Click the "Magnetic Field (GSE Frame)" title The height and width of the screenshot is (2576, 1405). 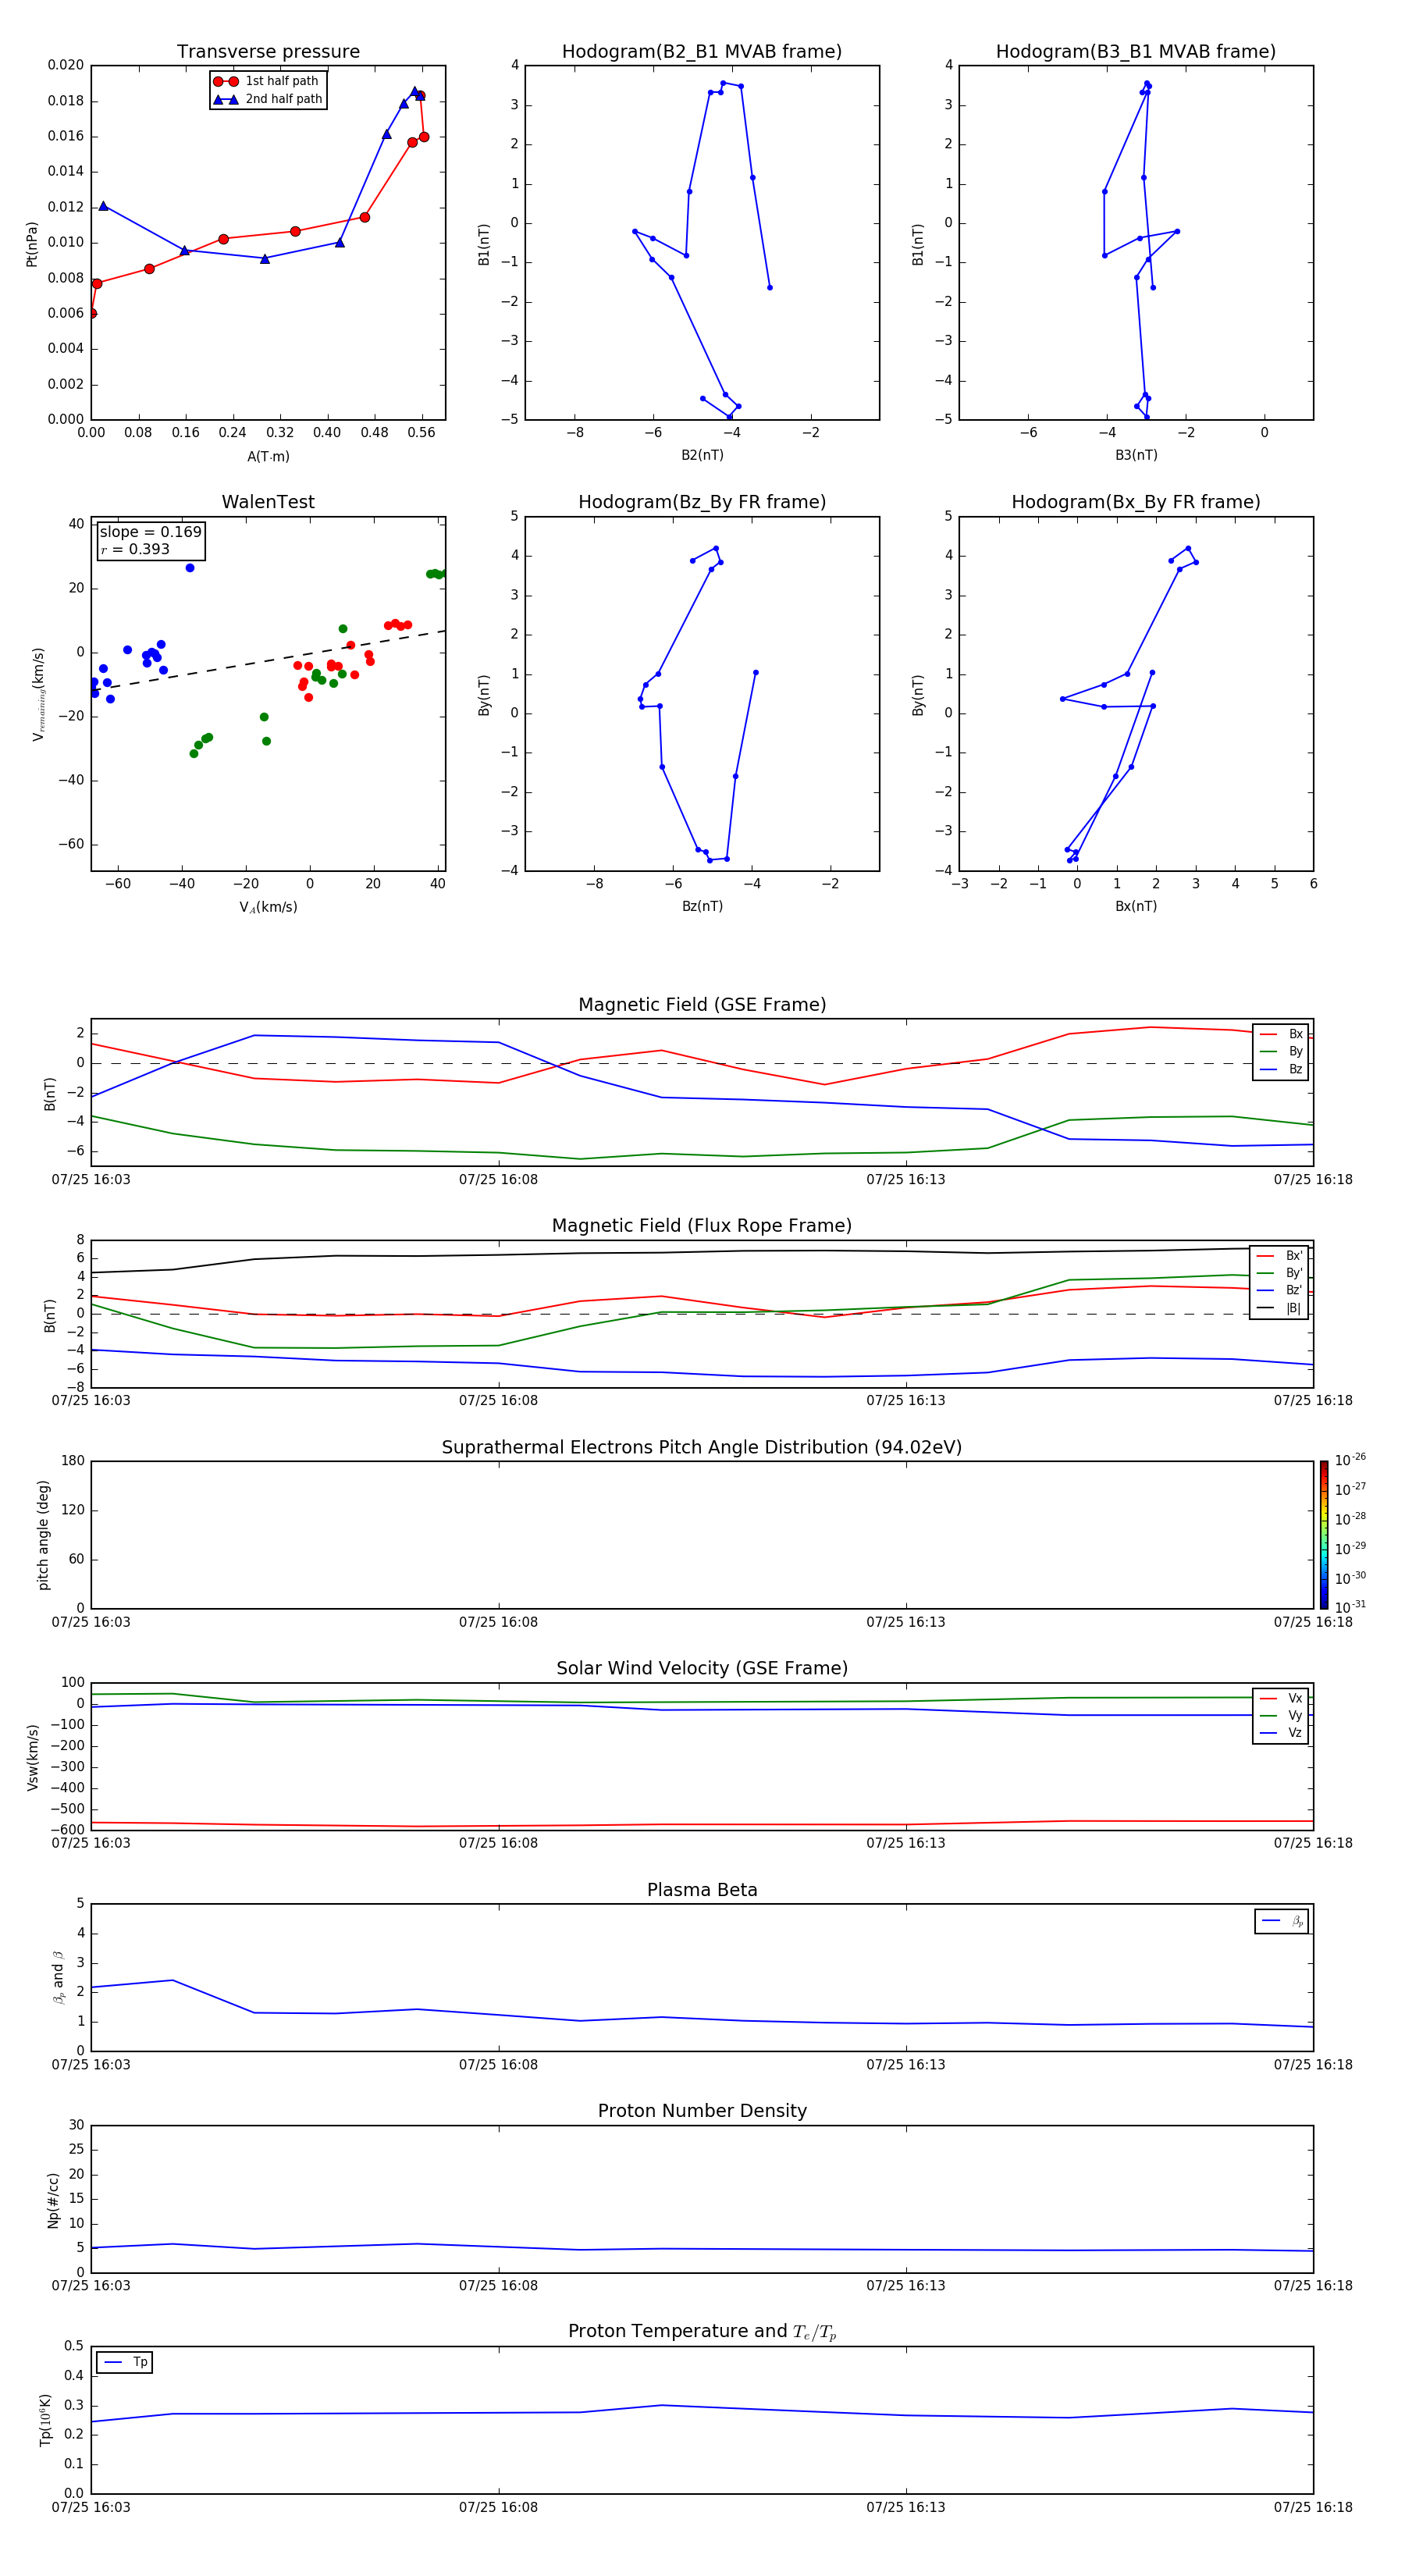point(702,1005)
